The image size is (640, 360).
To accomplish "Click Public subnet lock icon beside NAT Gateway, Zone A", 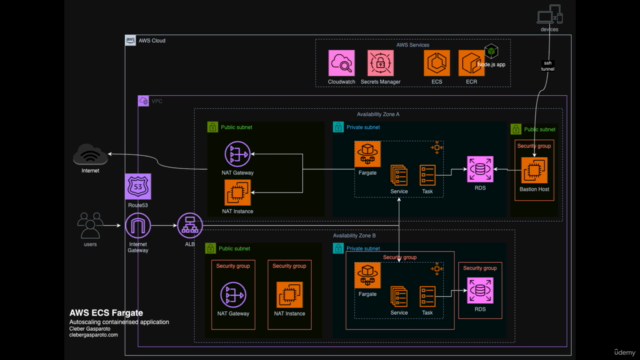I will pyautogui.click(x=212, y=127).
